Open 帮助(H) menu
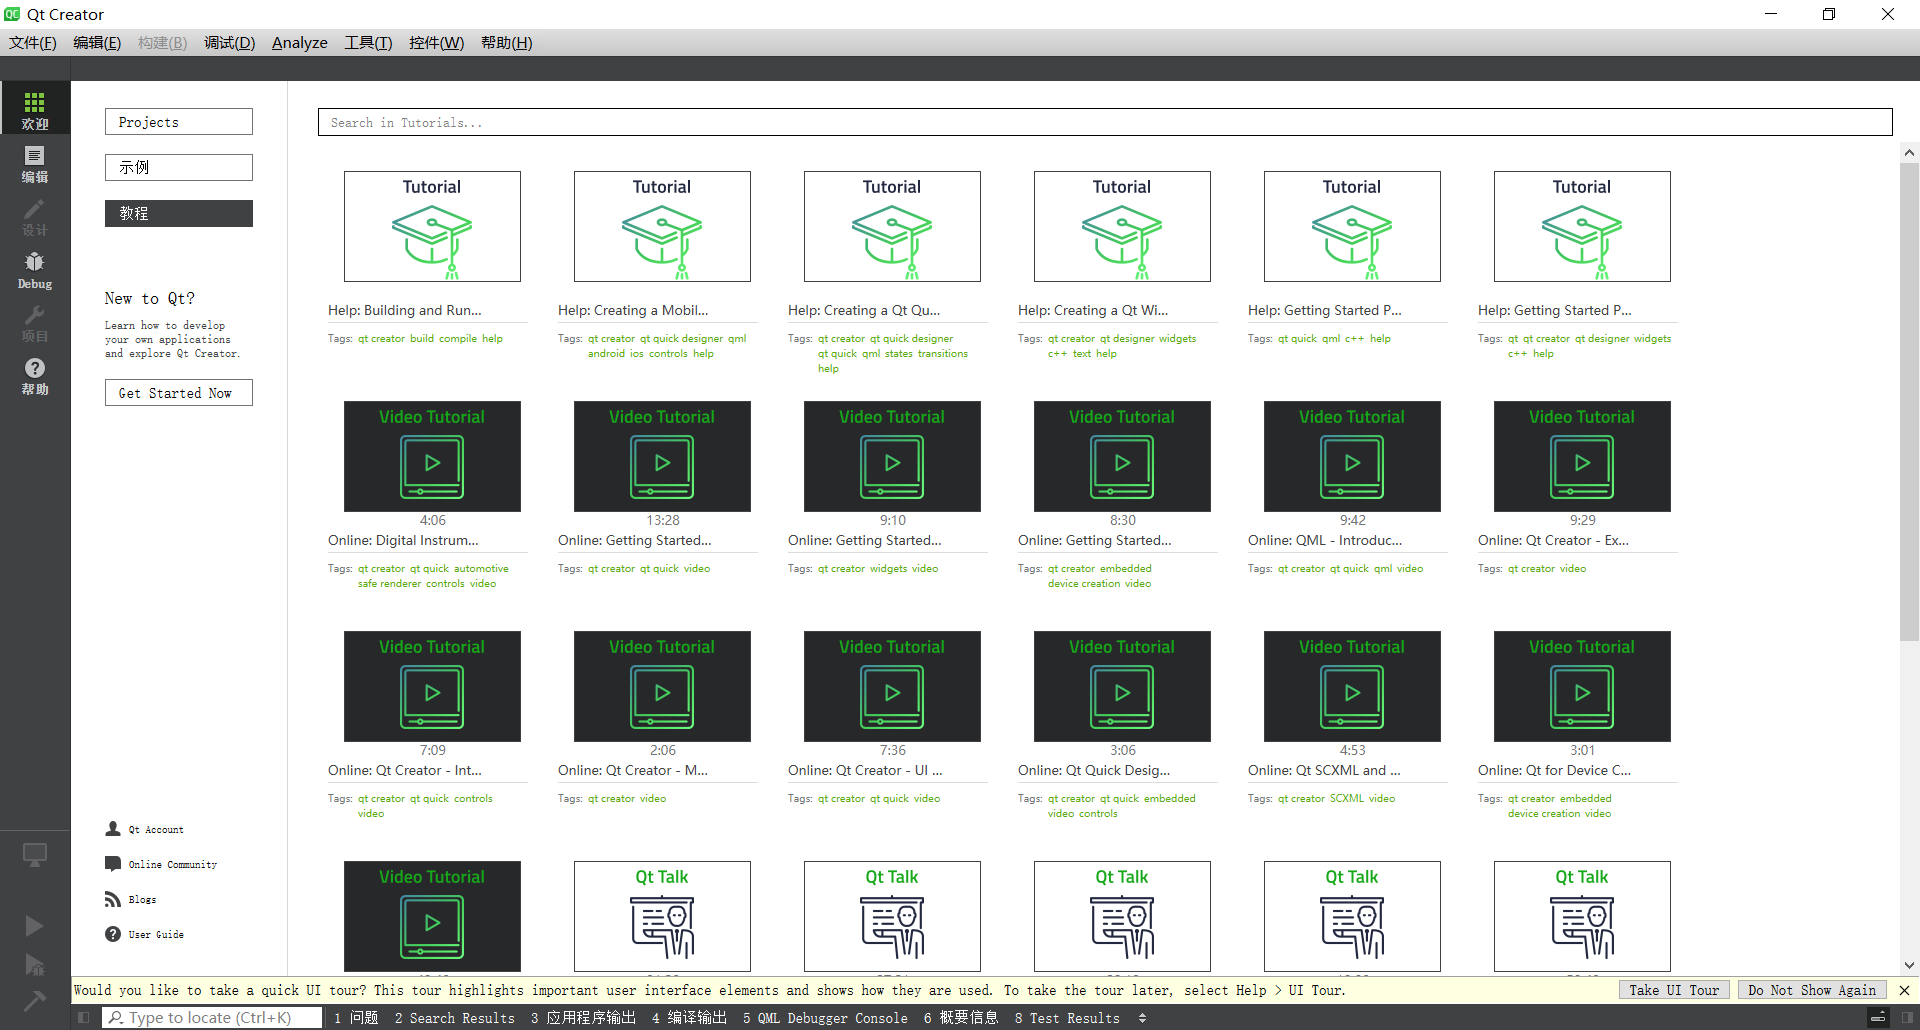1920x1030 pixels. pos(507,42)
